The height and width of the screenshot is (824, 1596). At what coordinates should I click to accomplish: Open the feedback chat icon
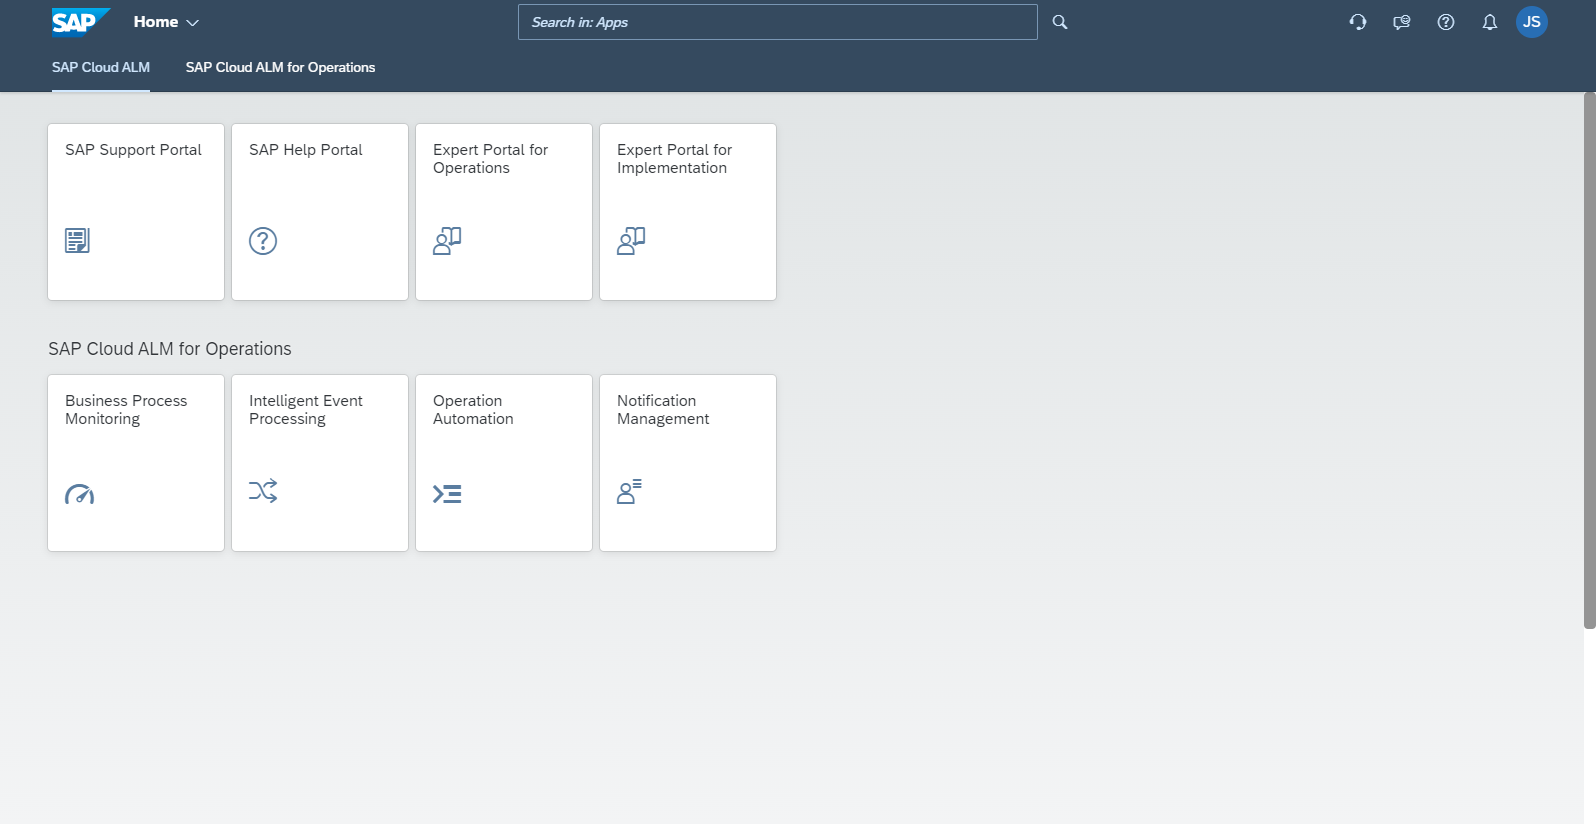[x=1401, y=22]
